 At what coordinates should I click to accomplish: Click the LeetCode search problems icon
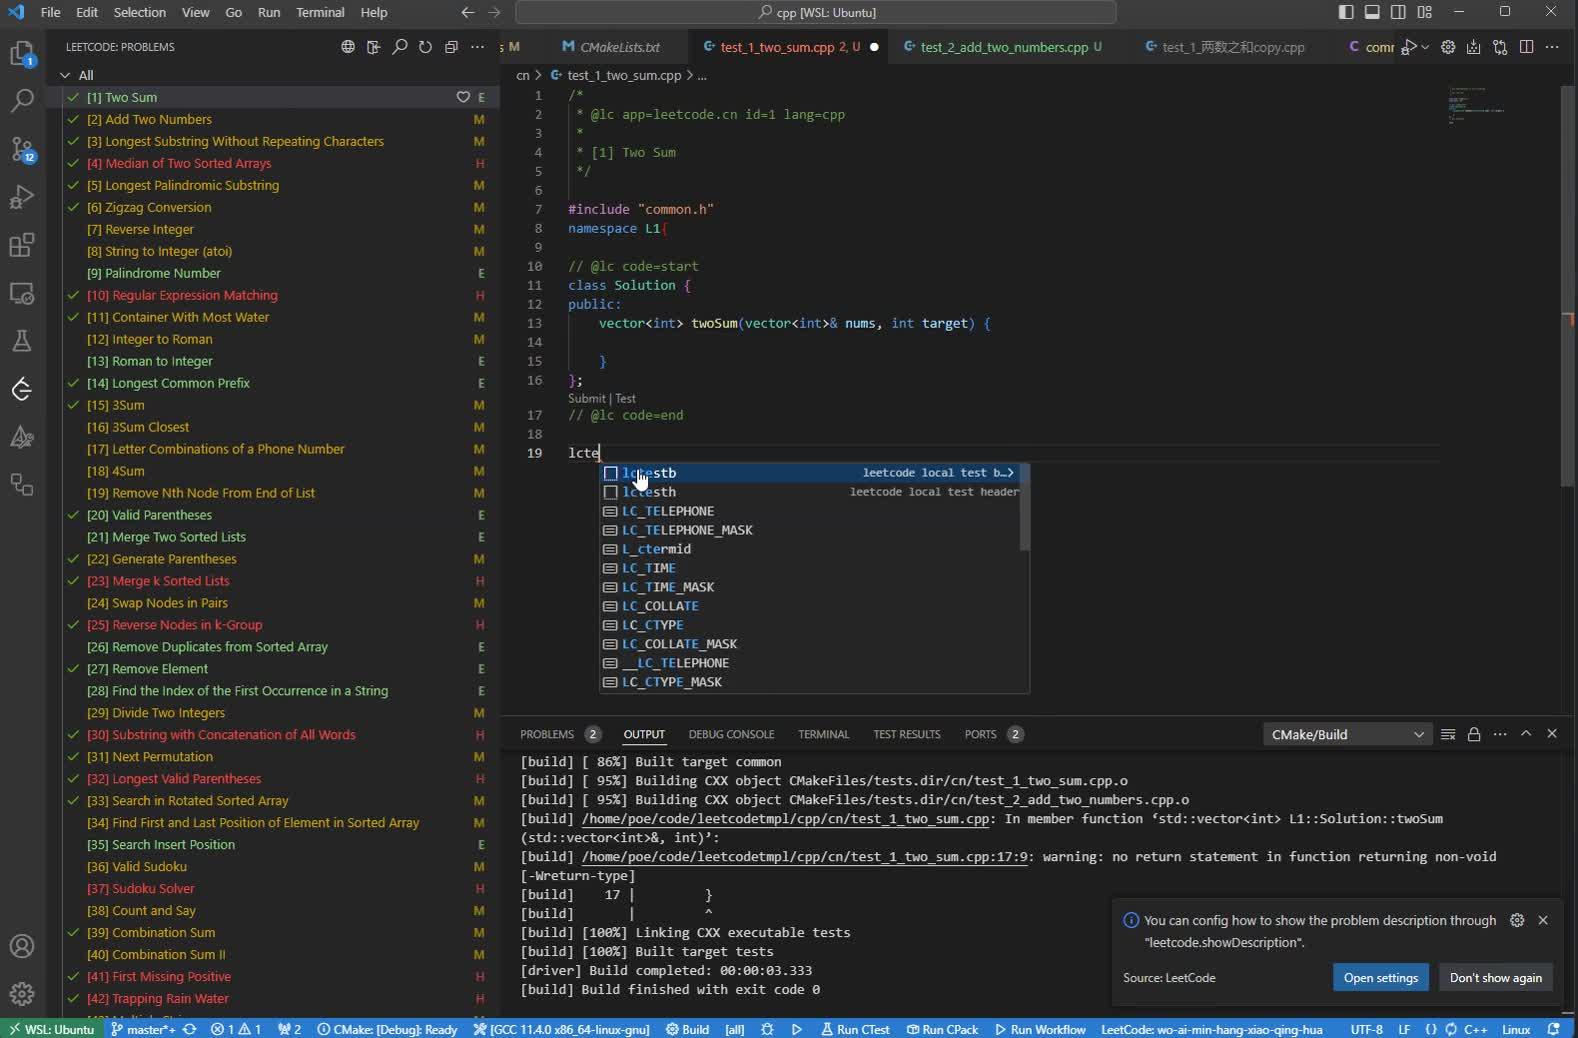(x=400, y=47)
